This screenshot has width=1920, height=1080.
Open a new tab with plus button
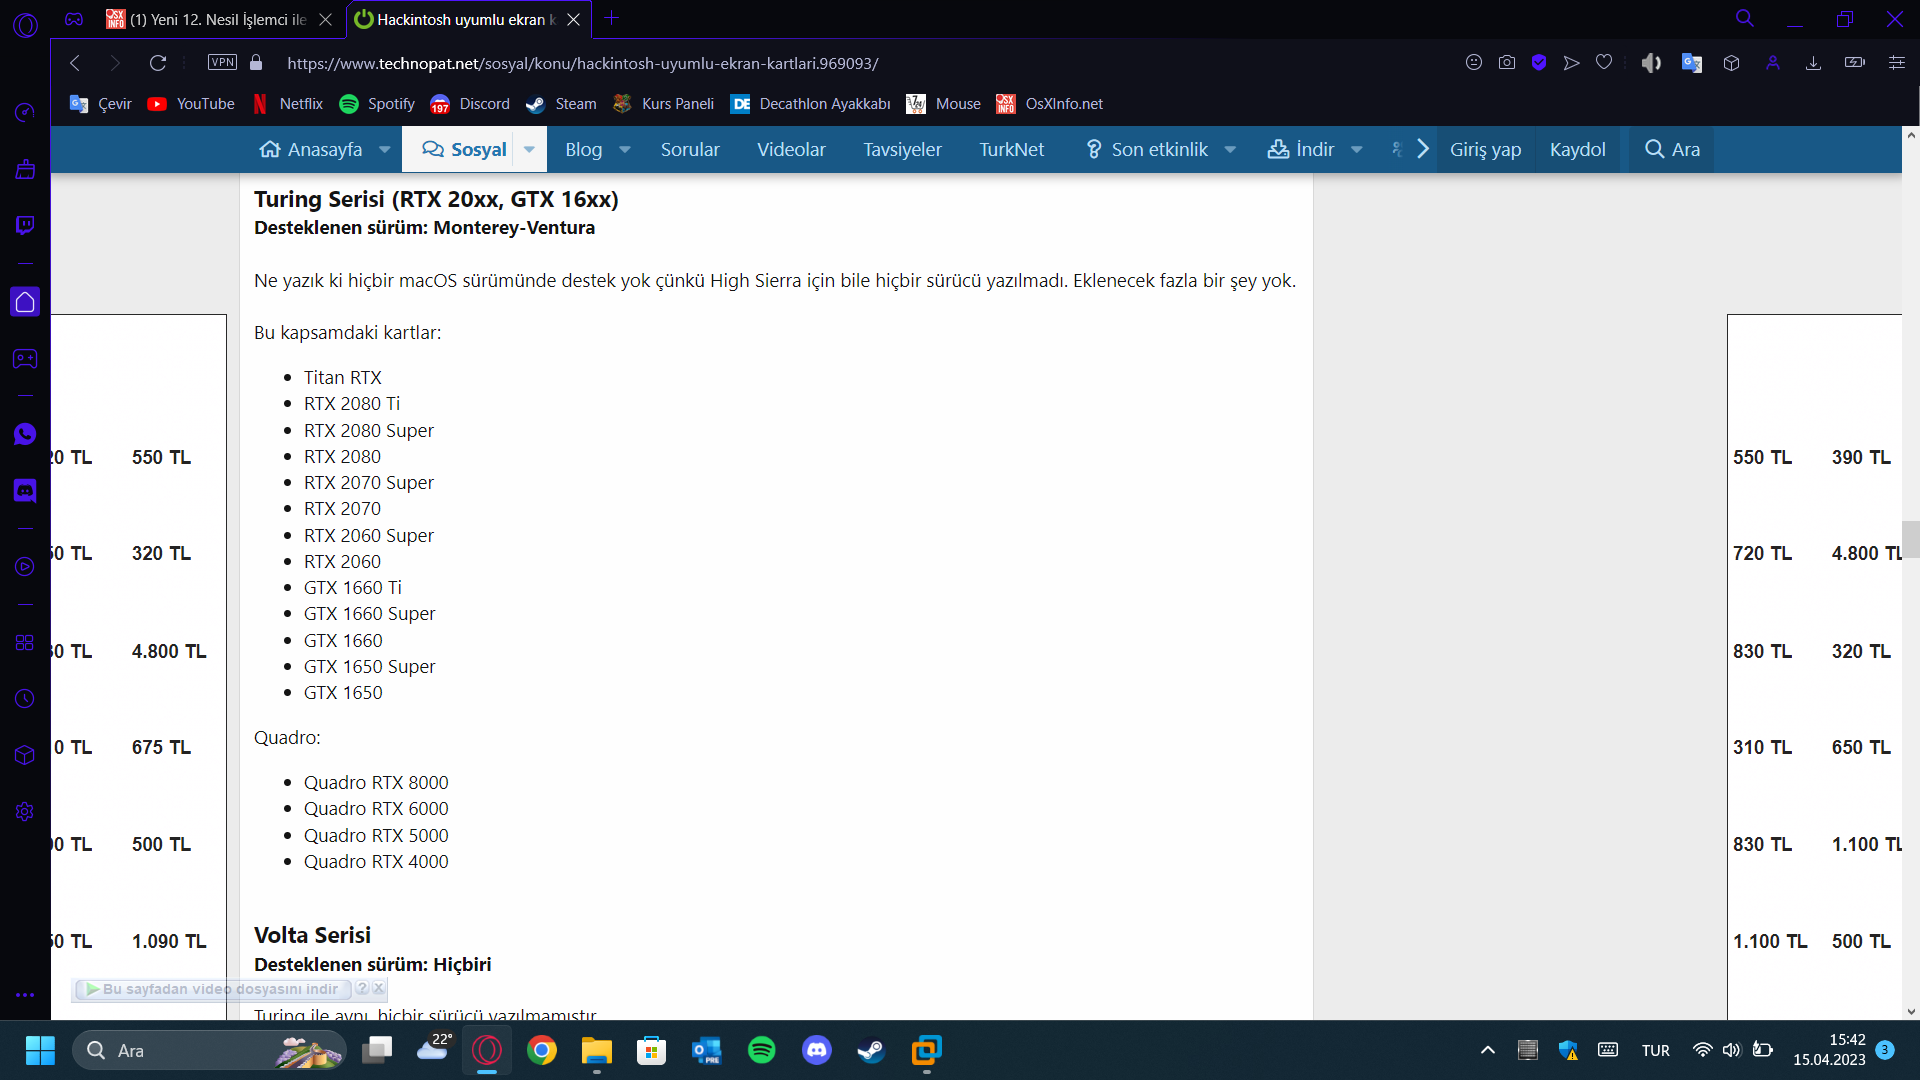click(x=611, y=18)
